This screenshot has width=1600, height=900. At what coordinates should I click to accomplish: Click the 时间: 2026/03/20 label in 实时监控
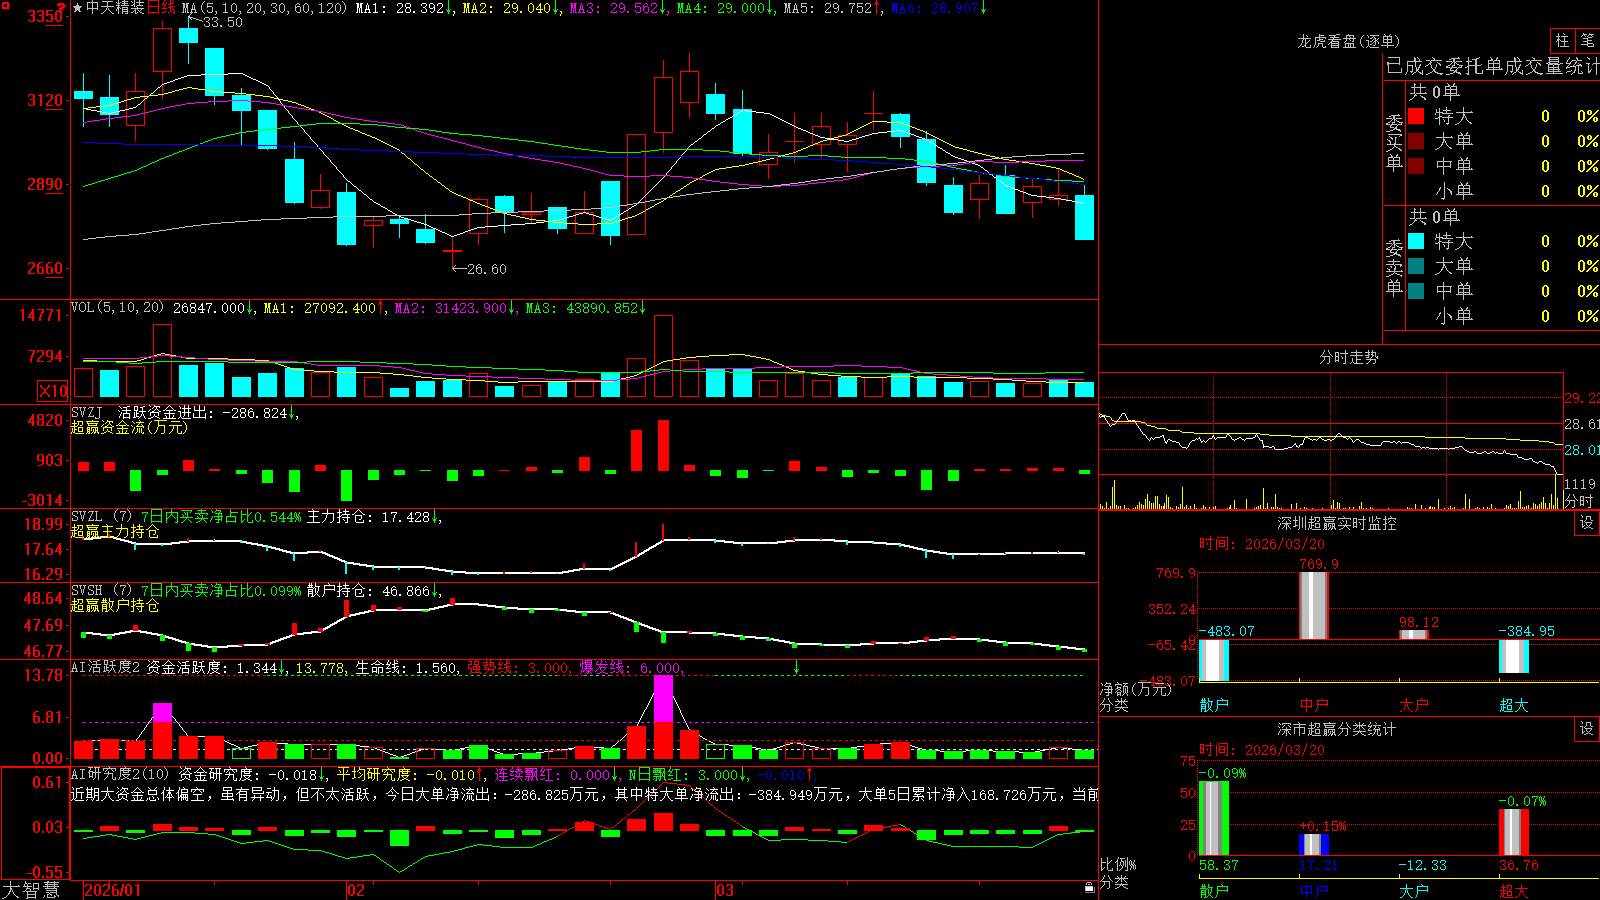point(1262,544)
